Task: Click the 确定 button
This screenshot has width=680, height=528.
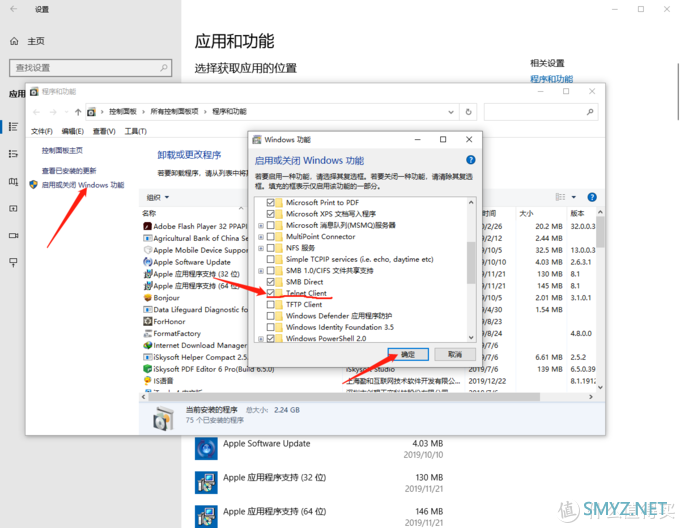Action: (x=408, y=355)
